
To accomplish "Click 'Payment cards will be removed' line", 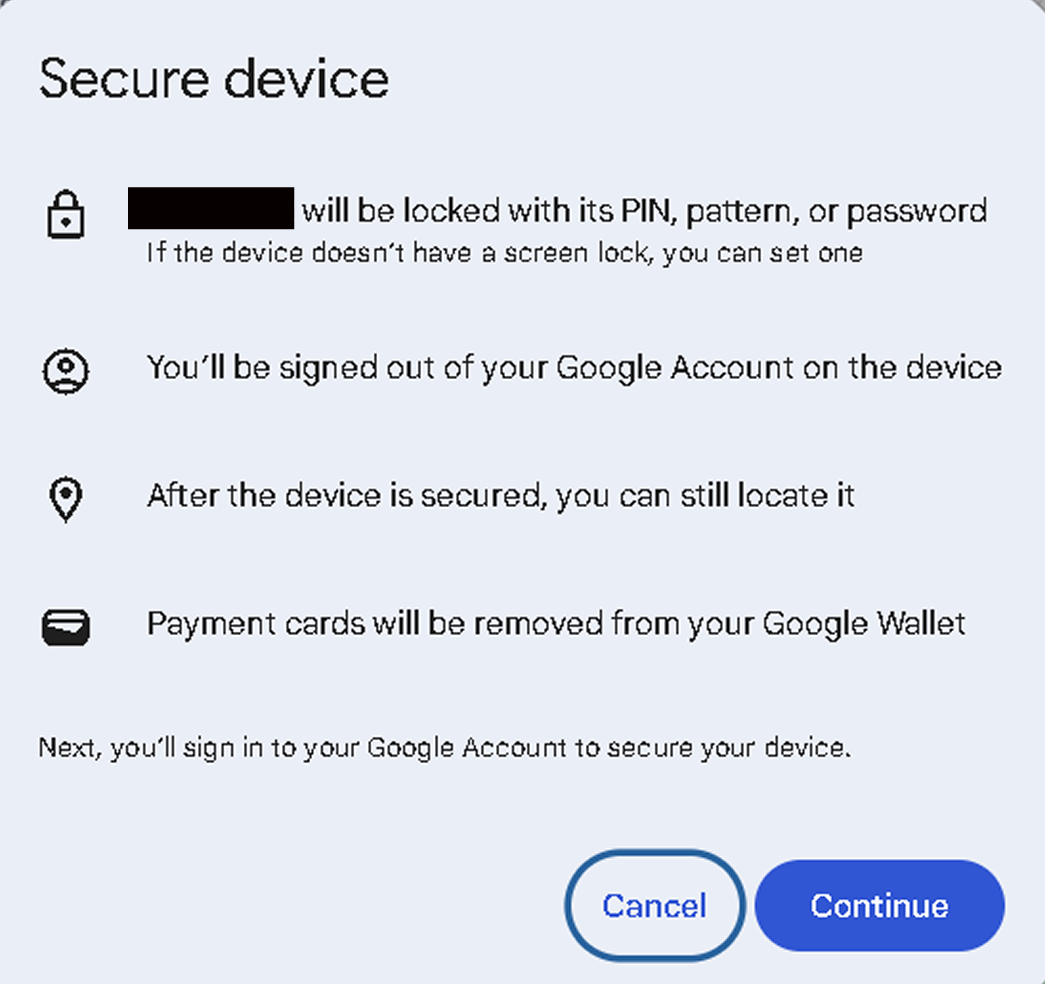I will pos(556,624).
